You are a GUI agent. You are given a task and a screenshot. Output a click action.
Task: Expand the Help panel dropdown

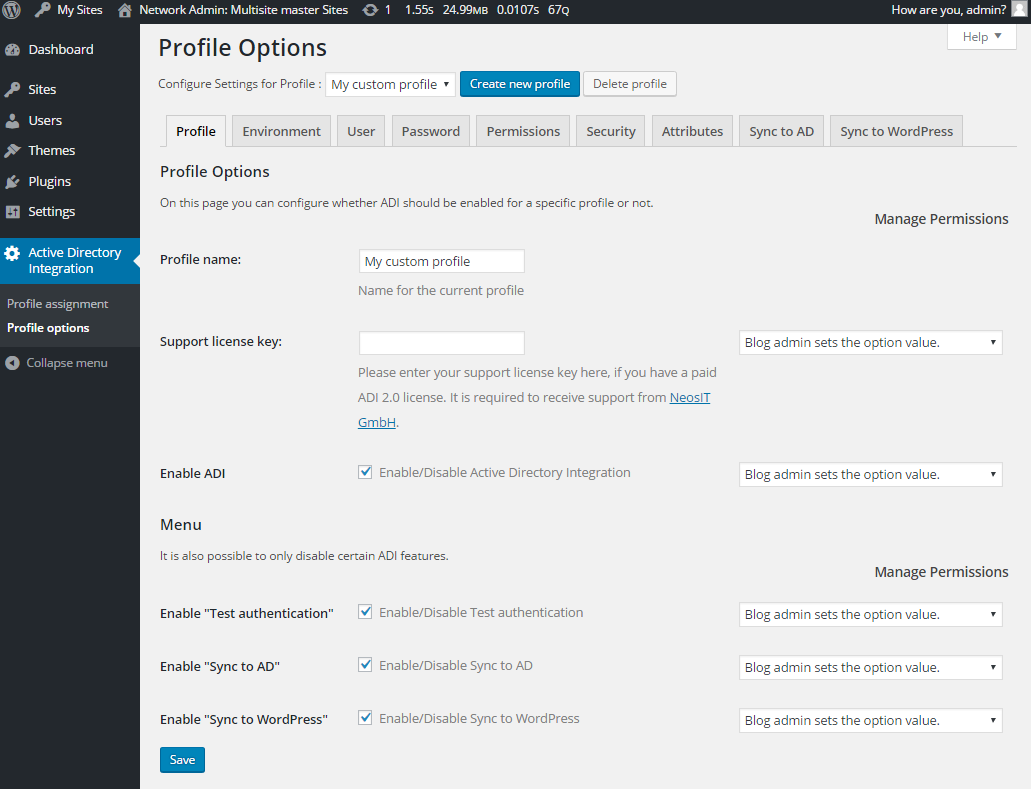981,37
